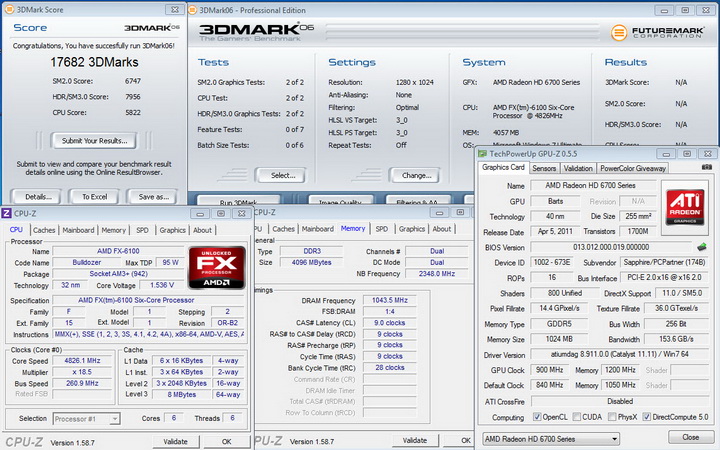The width and height of the screenshot is (720, 450).
Task: Click Submit Your Results button
Action: [94, 141]
